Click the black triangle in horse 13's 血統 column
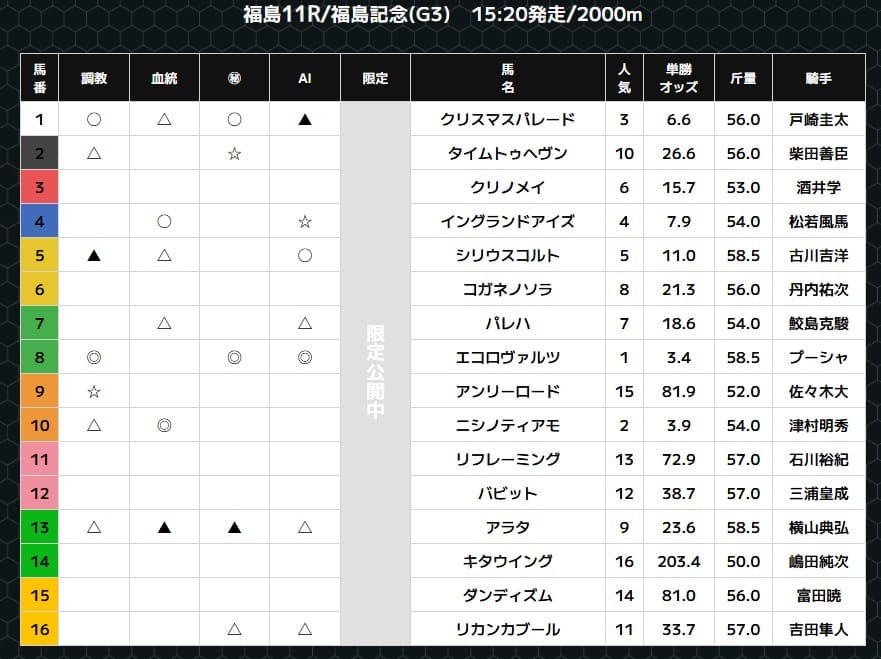This screenshot has height=659, width=881. [164, 528]
